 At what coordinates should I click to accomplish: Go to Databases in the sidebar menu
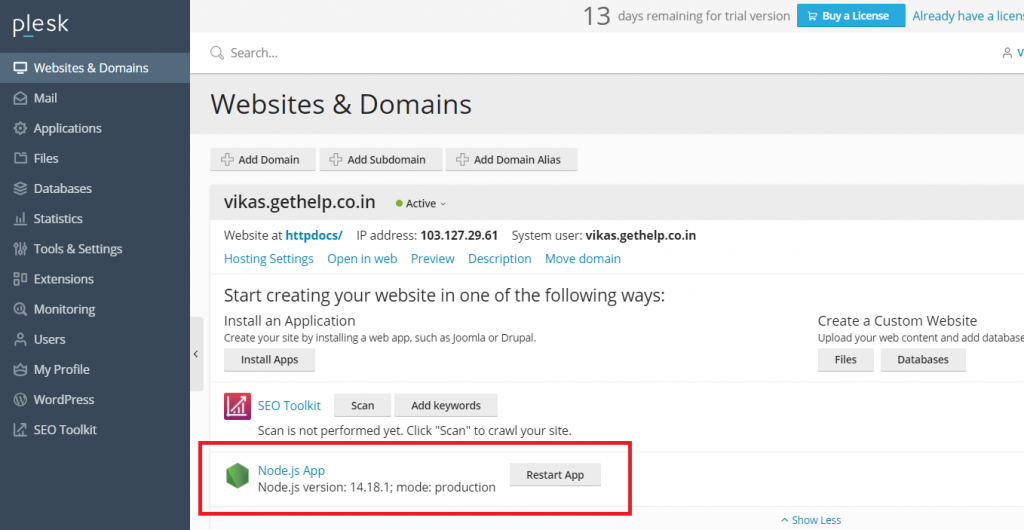coord(62,189)
